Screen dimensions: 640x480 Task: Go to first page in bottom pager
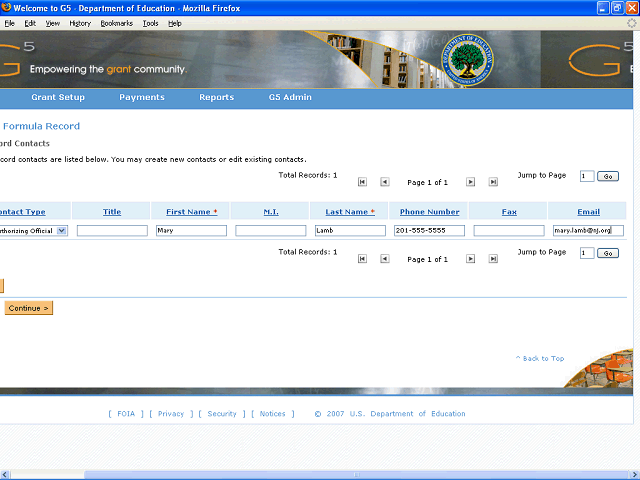(x=362, y=259)
